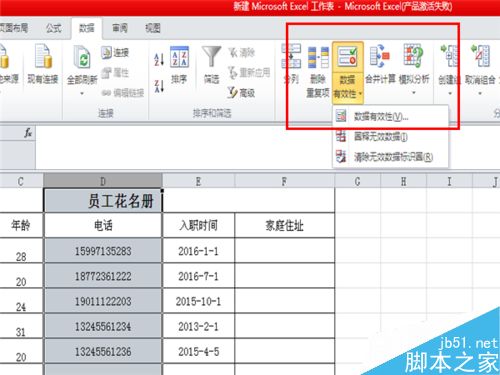The height and width of the screenshot is (375, 500).
Task: Select column C header
Action: point(21,181)
